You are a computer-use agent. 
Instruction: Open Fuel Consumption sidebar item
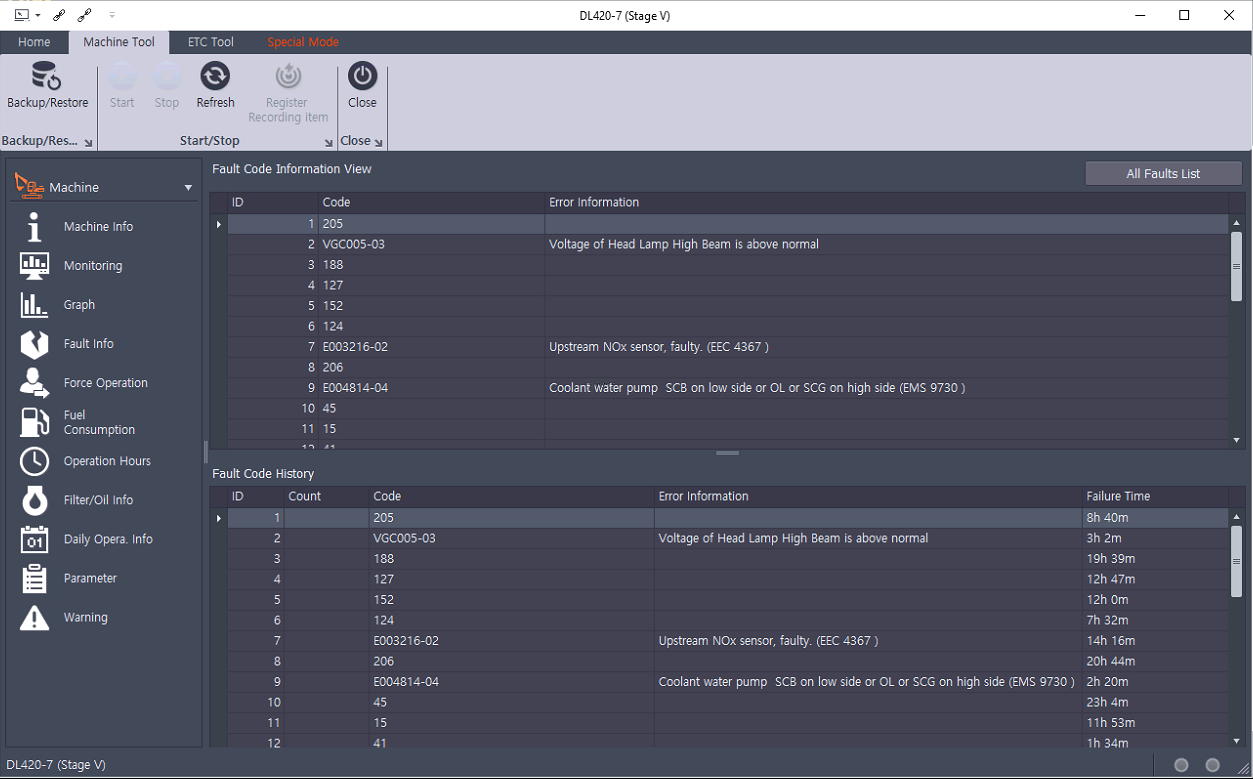[99, 422]
